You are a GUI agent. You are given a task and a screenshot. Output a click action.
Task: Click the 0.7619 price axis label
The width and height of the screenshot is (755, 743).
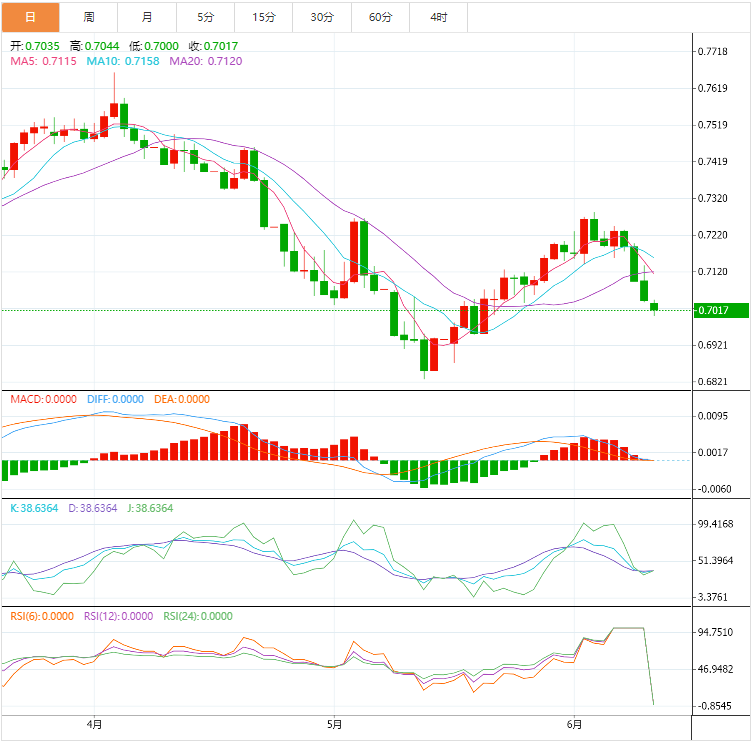[713, 88]
